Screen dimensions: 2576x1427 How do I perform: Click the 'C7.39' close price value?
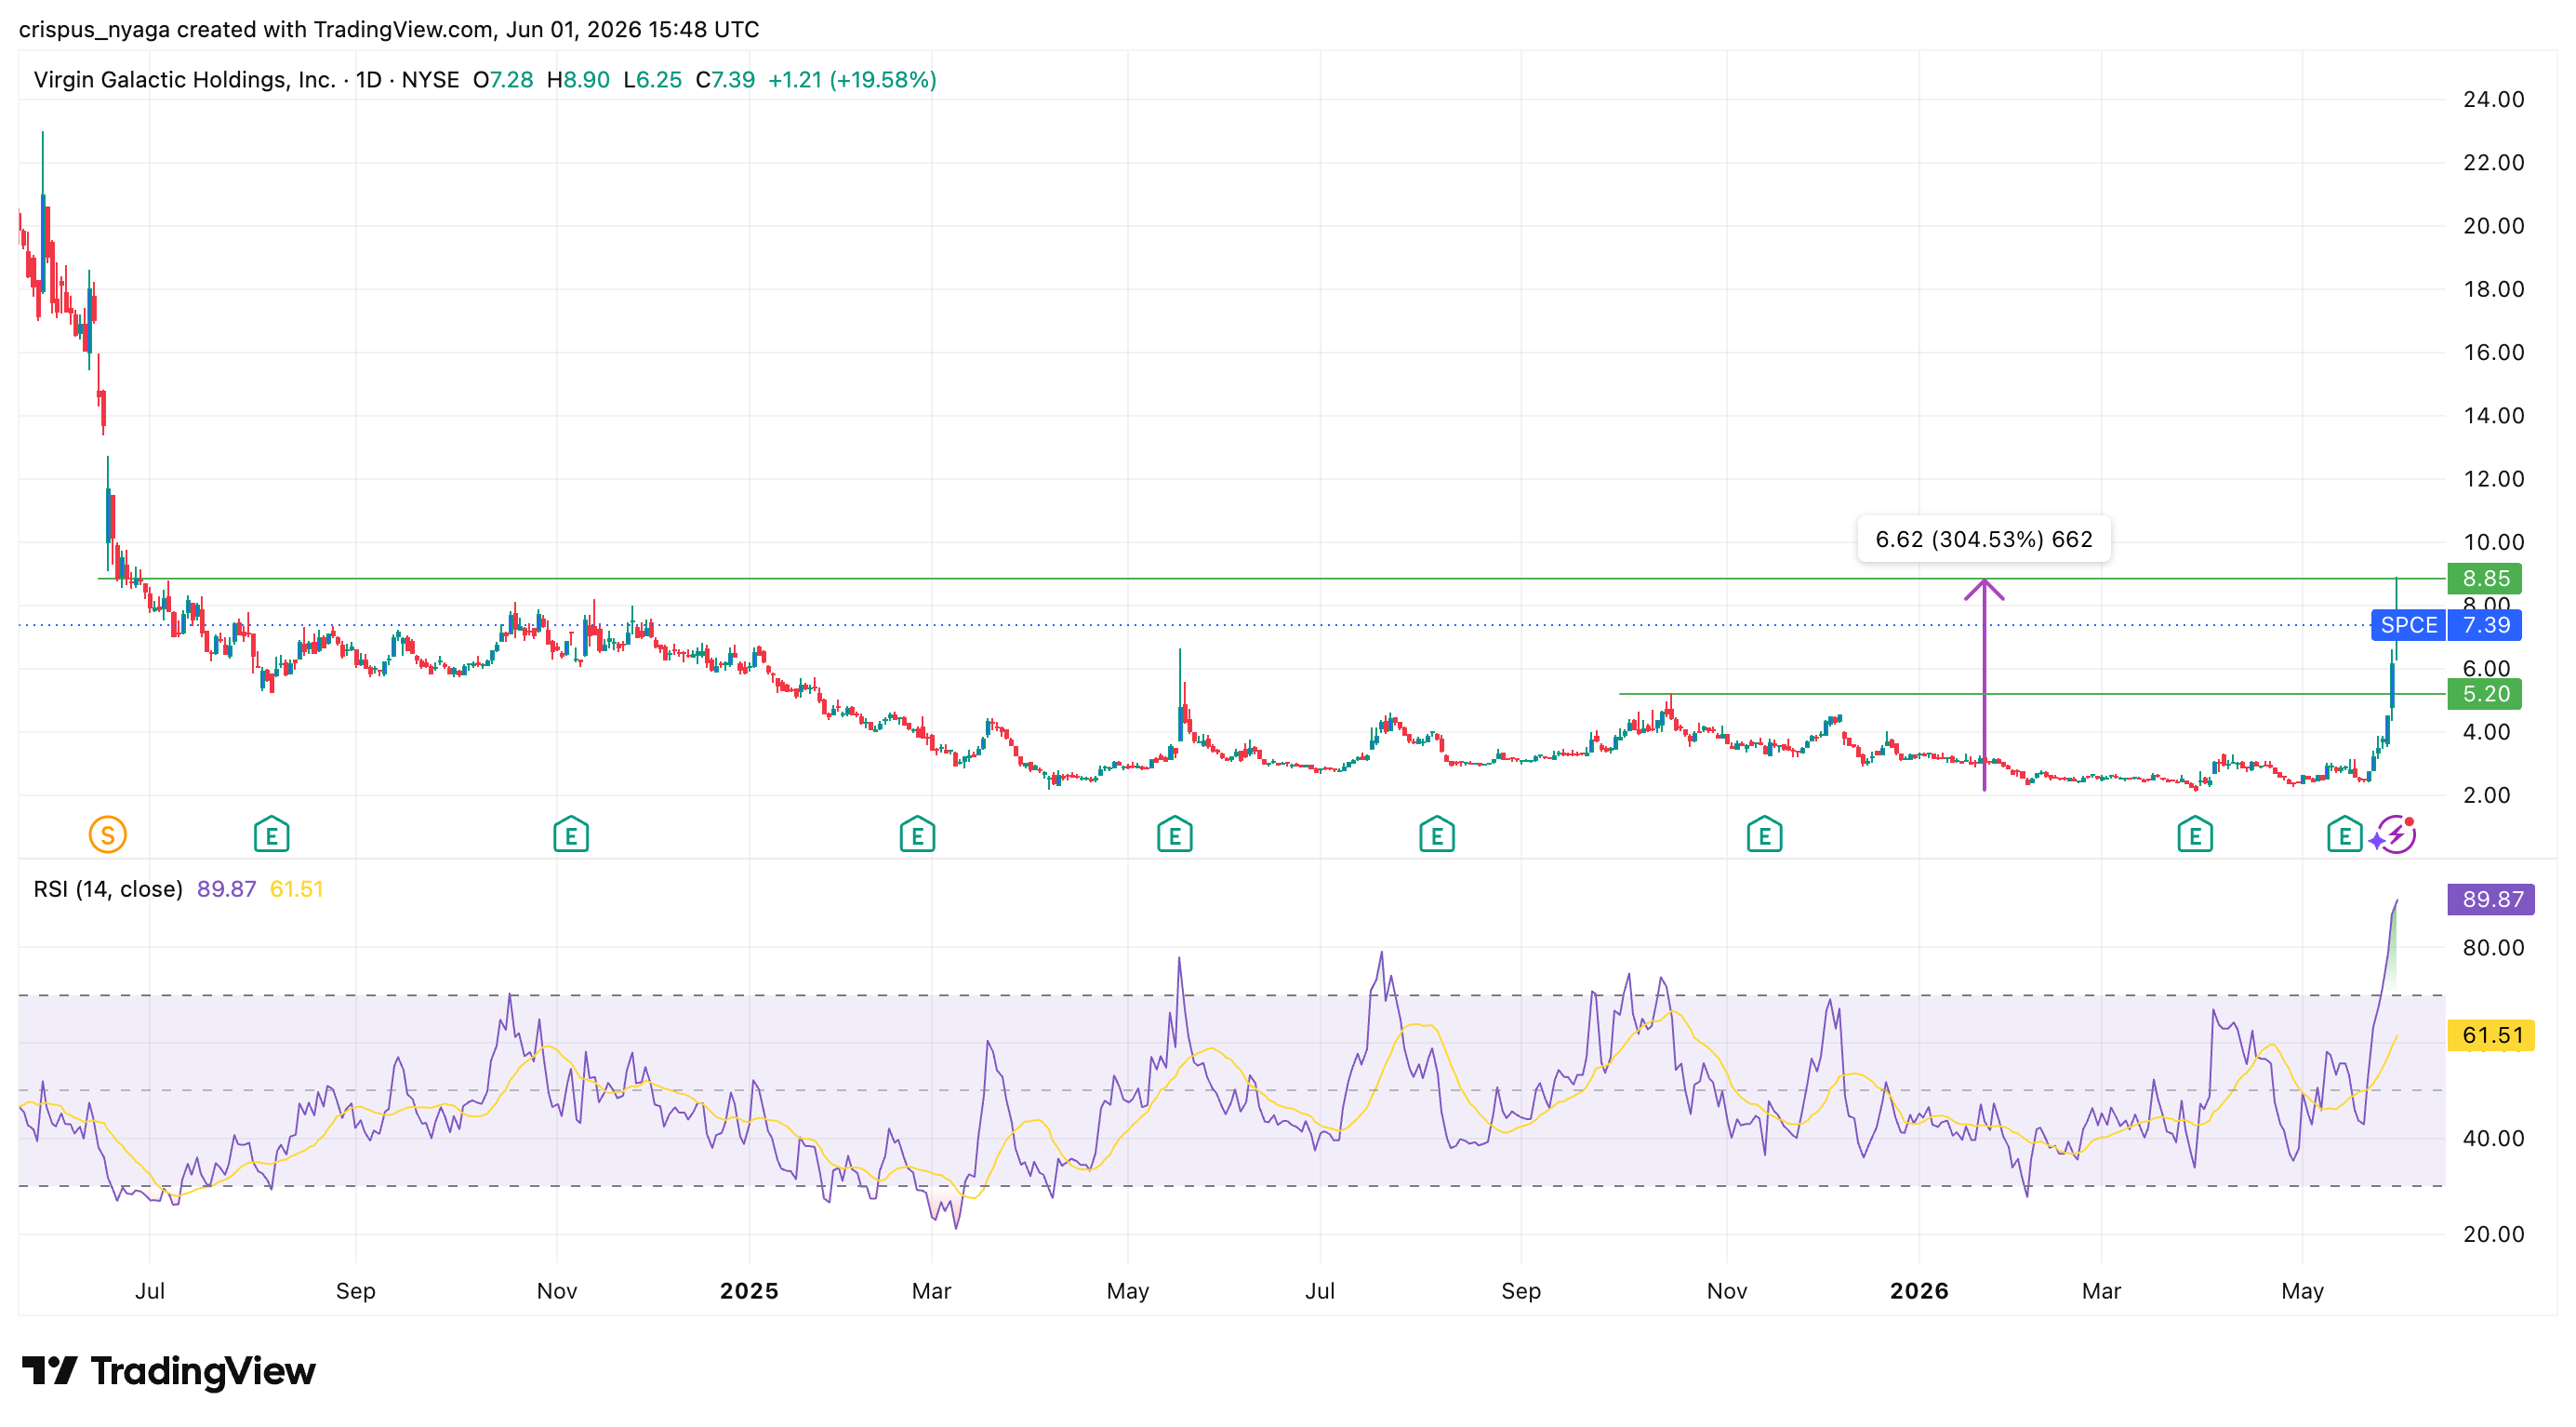point(725,80)
